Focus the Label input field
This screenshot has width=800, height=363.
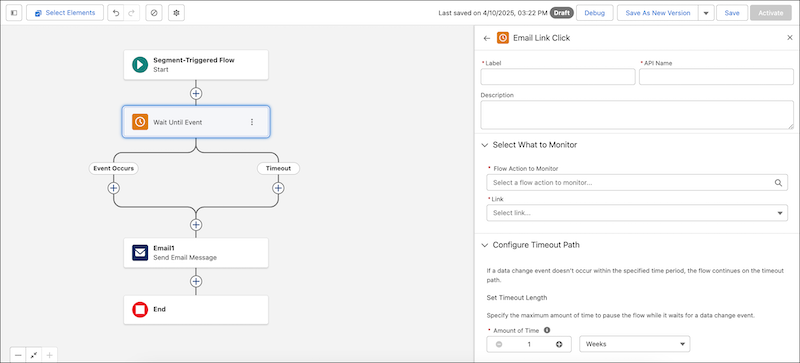[558, 77]
